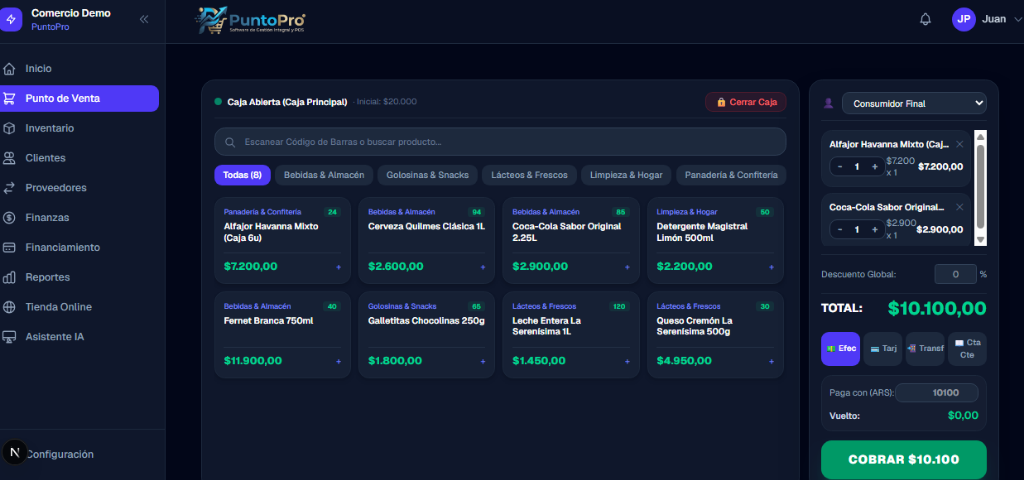The height and width of the screenshot is (480, 1024).
Task: Filter by Limpieza & Hogar category
Action: 626,175
